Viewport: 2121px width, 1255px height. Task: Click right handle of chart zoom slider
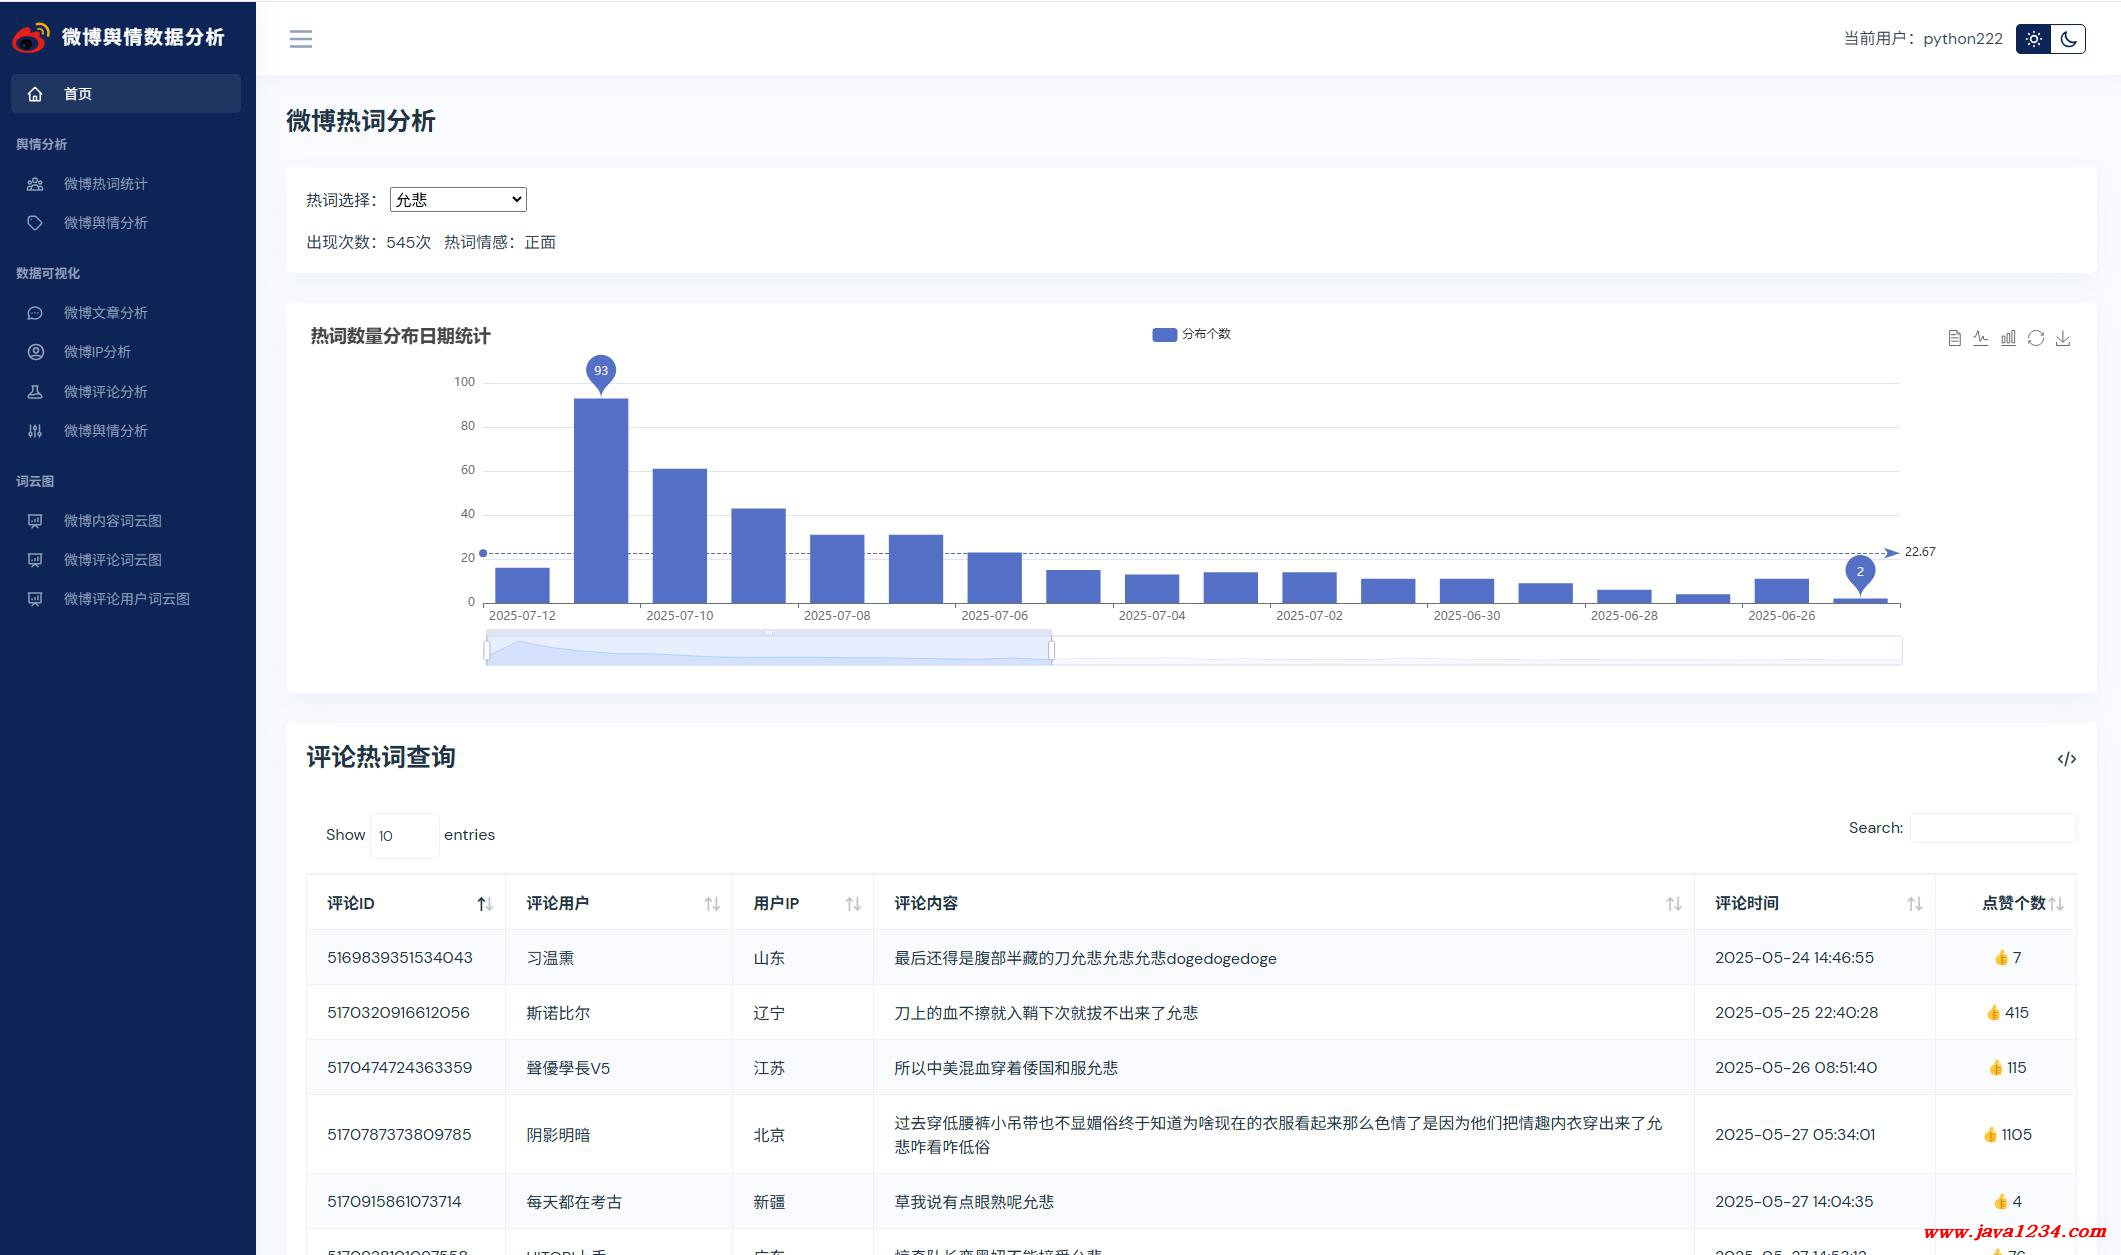1051,651
